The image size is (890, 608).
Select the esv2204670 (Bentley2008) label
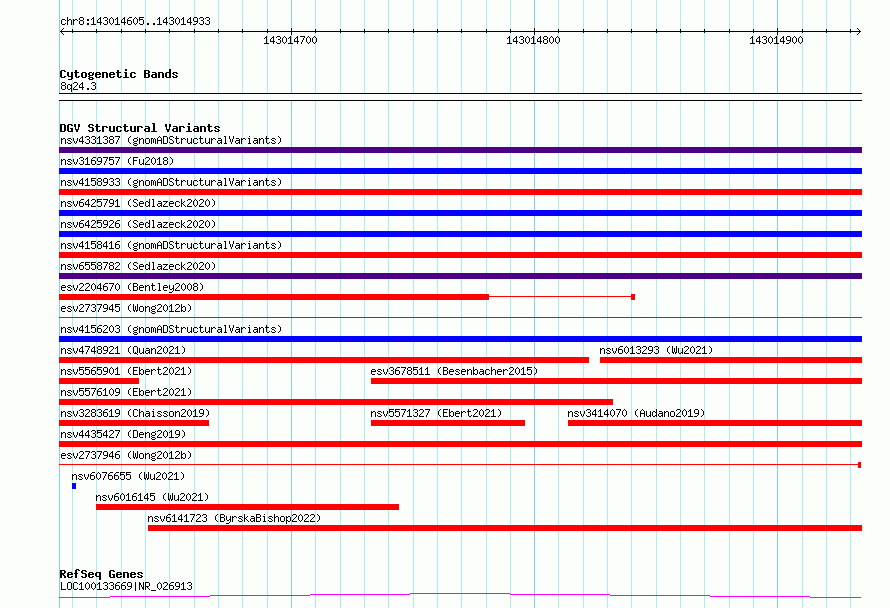coord(132,287)
